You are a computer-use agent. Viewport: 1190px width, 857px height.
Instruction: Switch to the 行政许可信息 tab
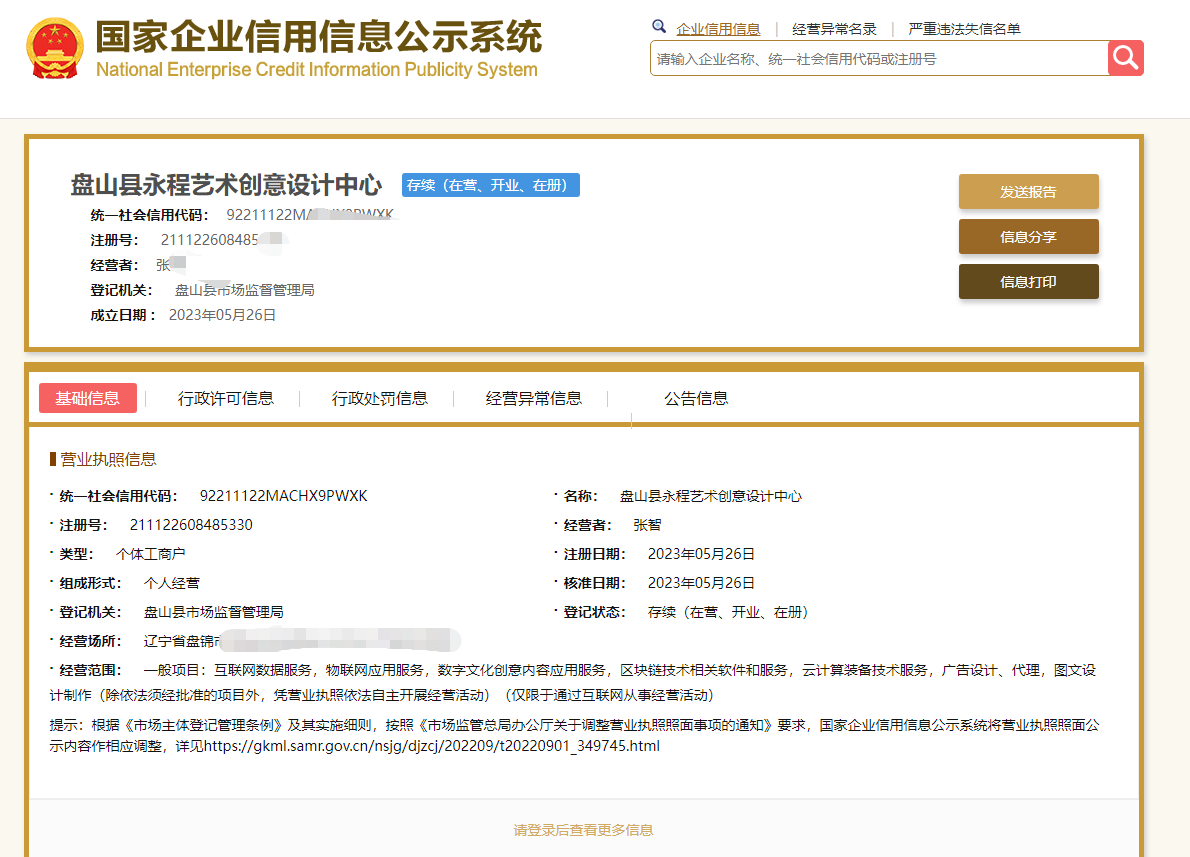pyautogui.click(x=225, y=399)
